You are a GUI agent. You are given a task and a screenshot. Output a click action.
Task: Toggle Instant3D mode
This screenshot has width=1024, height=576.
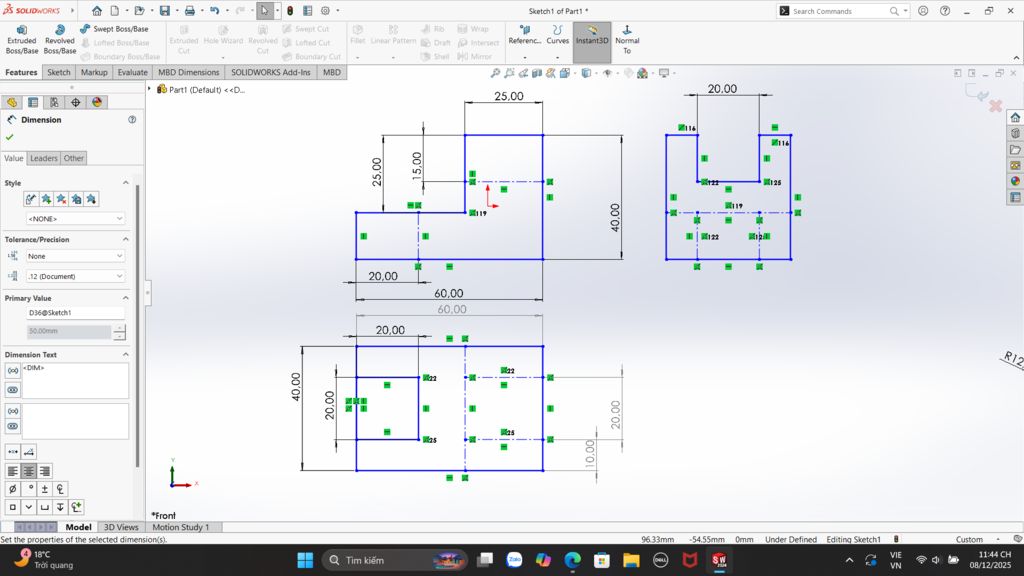(592, 42)
